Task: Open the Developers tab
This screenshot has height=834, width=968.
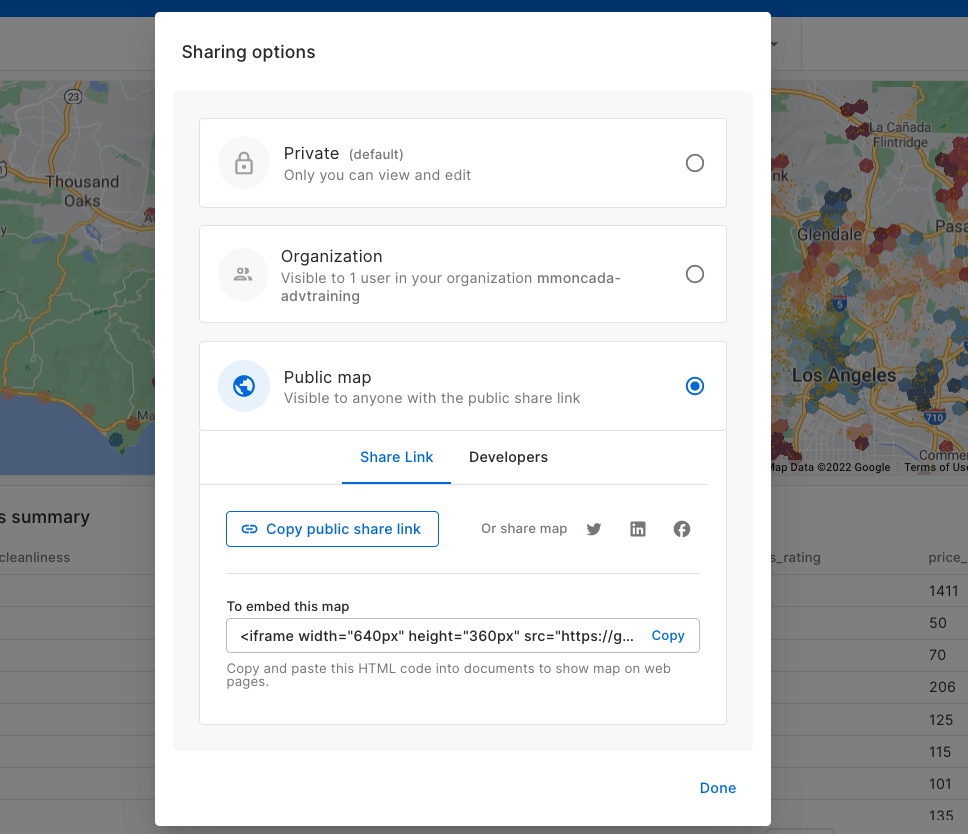Action: [508, 457]
